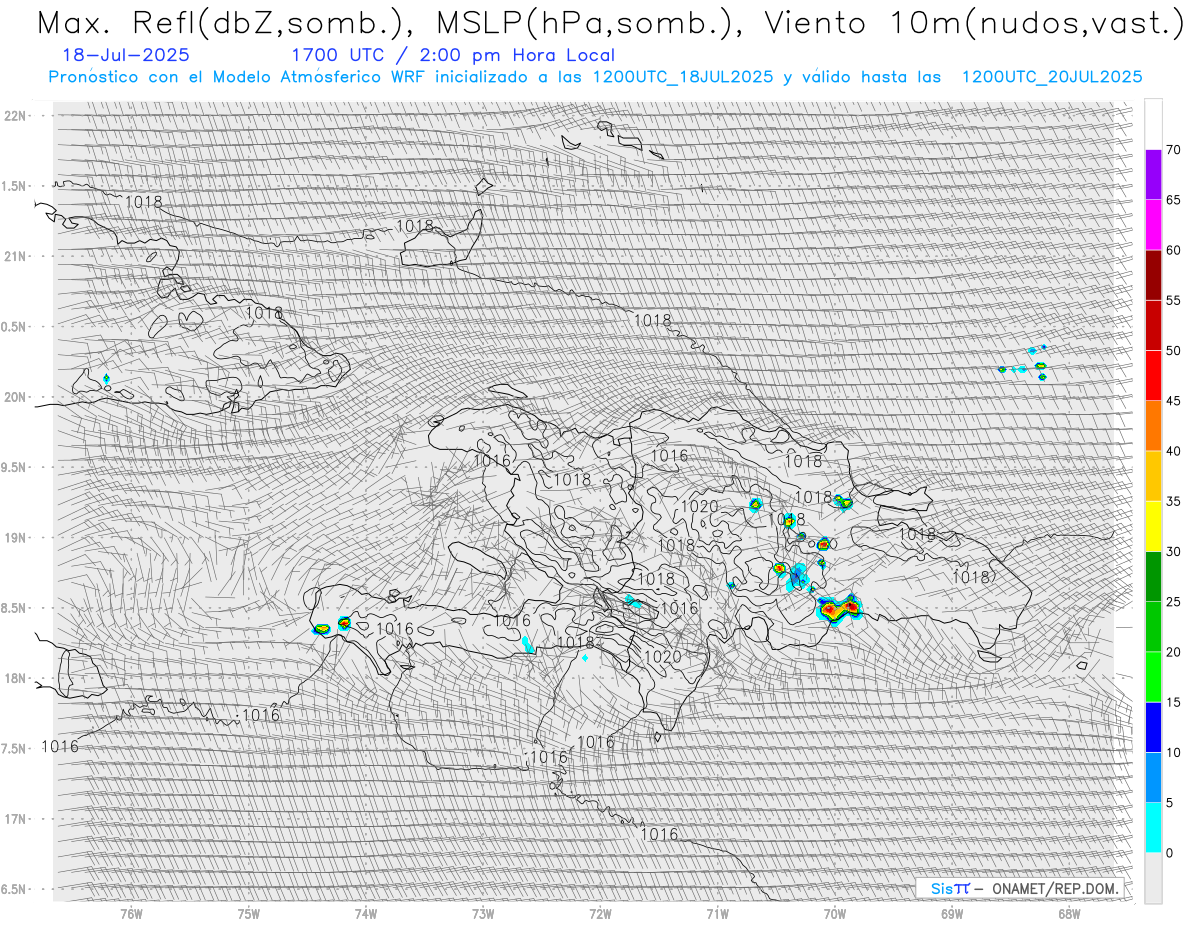
Task: Click the valid-until time '1200UTC_20JUL2025'
Action: coord(1051,77)
